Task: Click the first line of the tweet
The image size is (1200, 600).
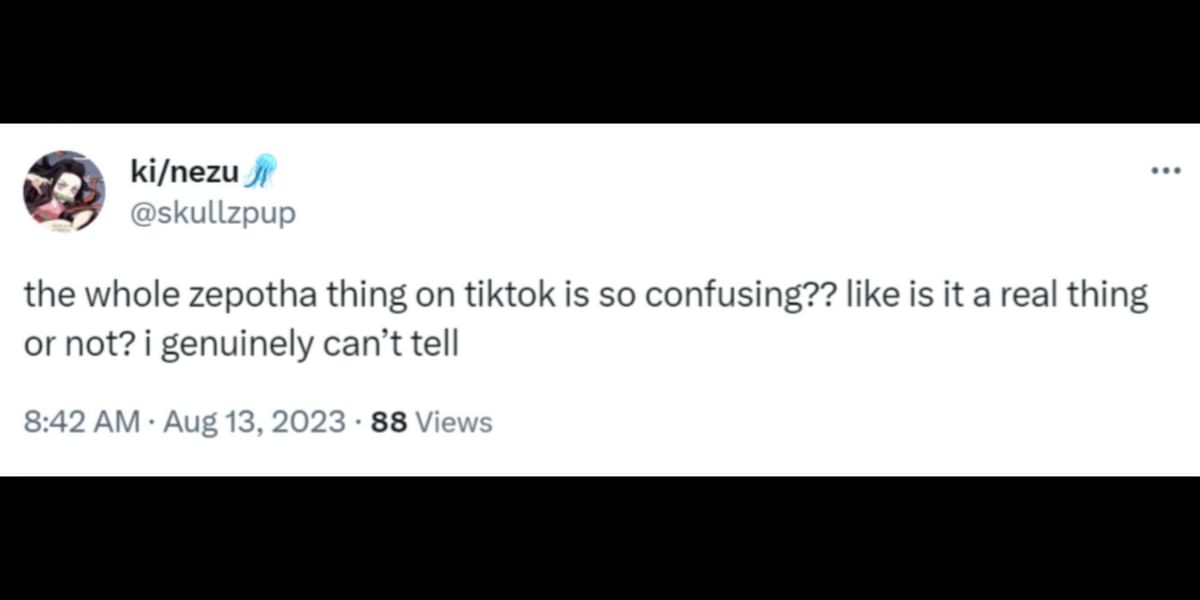Action: [x=585, y=293]
